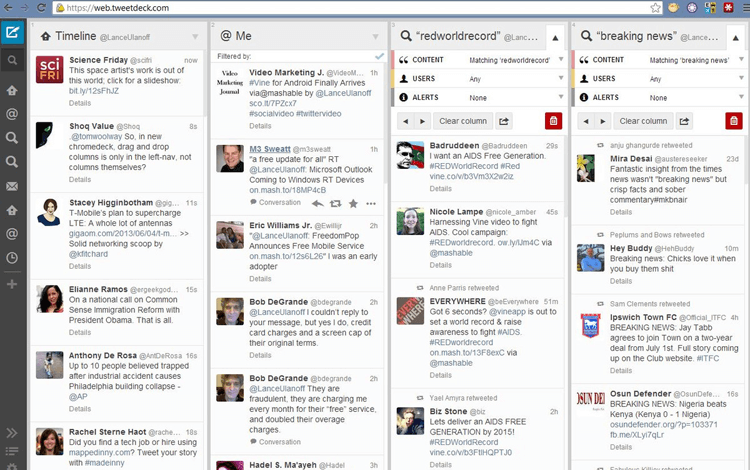Reply to M3 Sweatt's tweet
Viewport: 750px width, 470px height.
(x=318, y=203)
